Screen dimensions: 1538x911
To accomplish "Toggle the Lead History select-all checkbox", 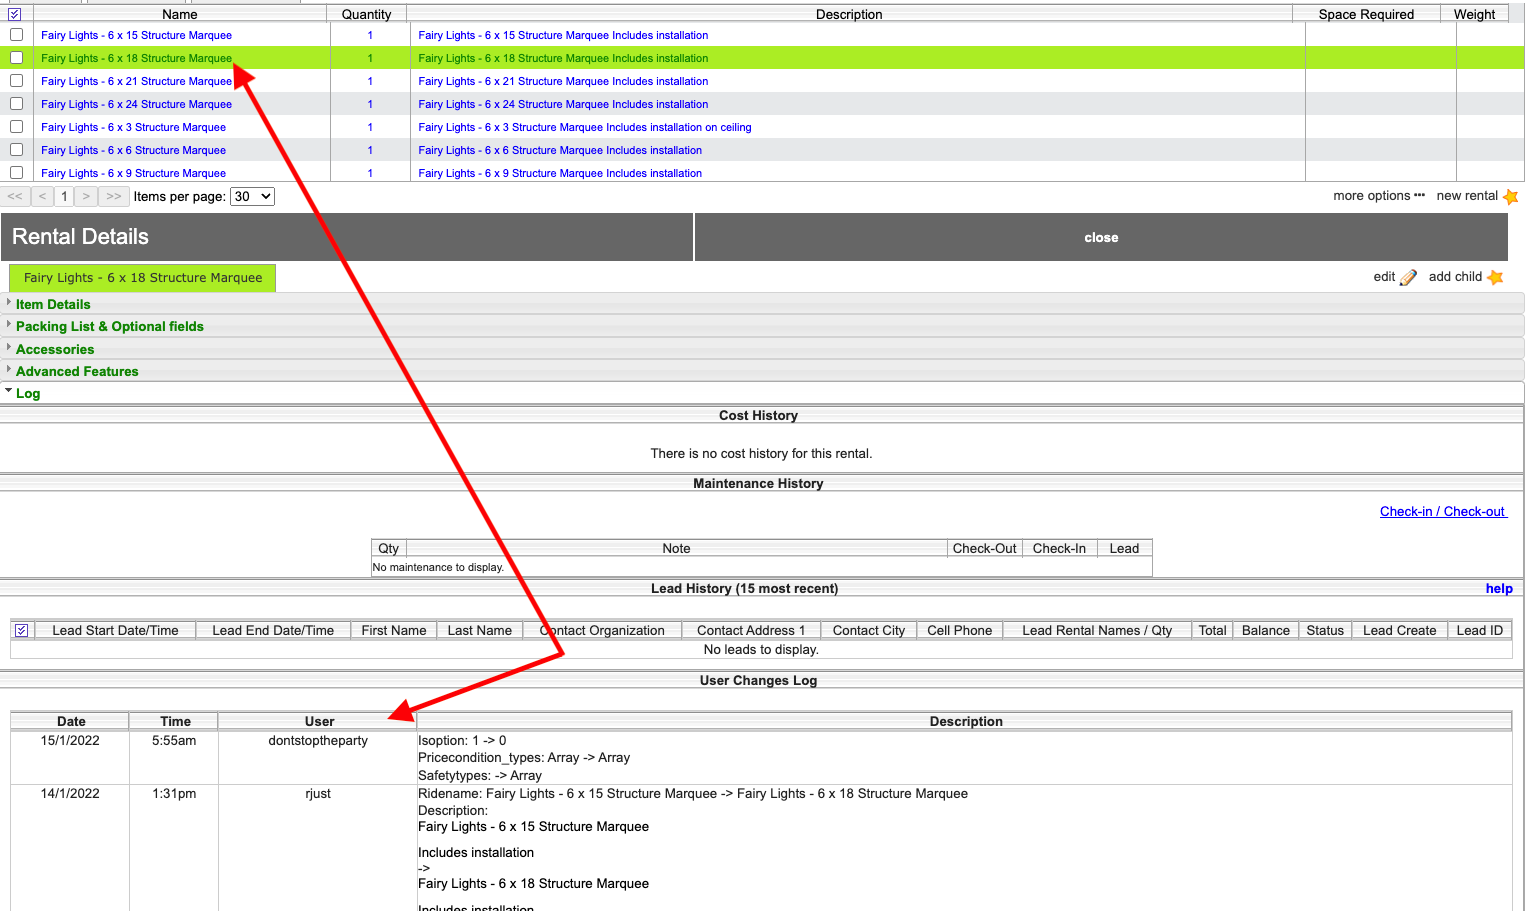I will (21, 631).
